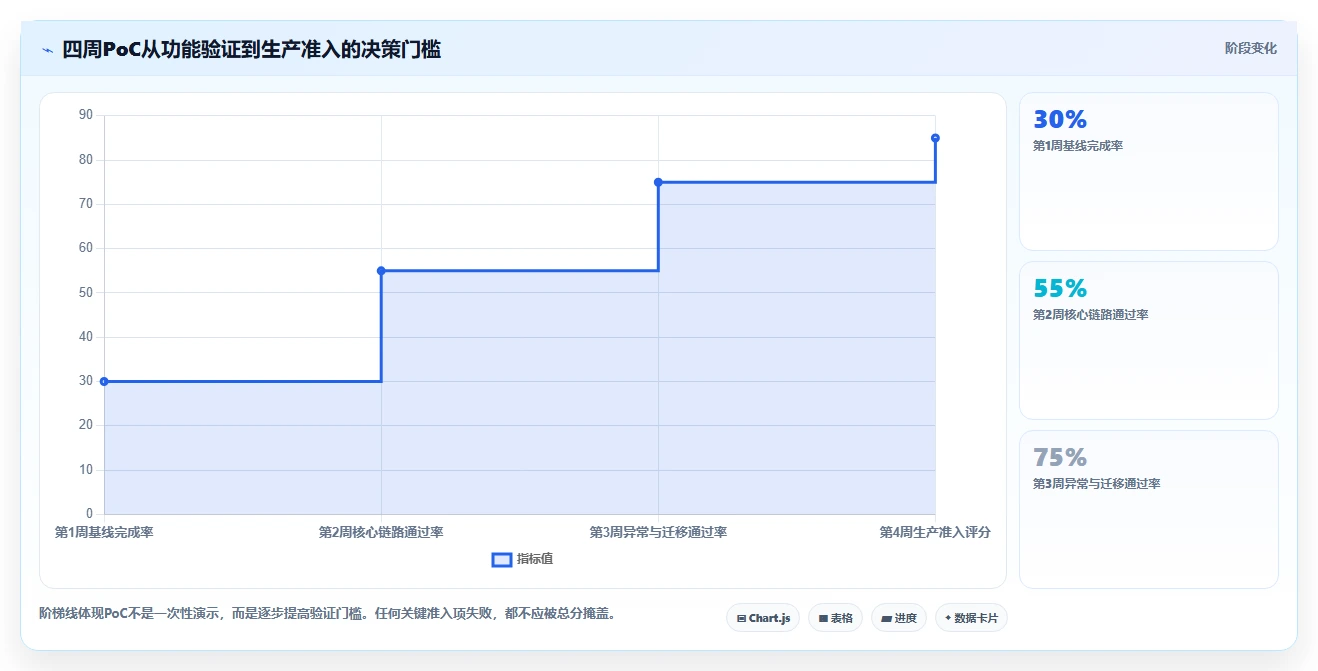1318x671 pixels.
Task: Select the 进度 tag chip
Action: tap(899, 618)
